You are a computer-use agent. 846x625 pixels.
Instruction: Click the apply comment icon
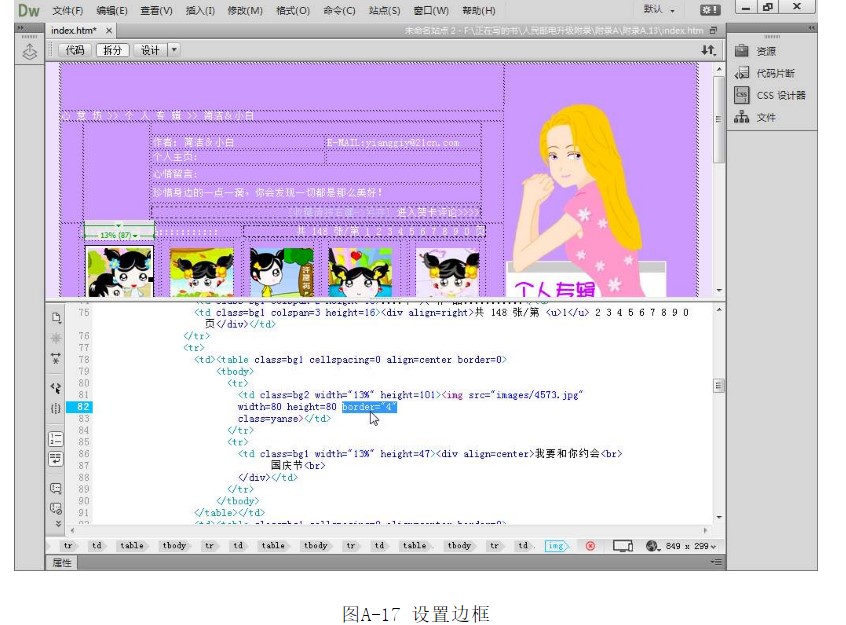click(x=56, y=488)
